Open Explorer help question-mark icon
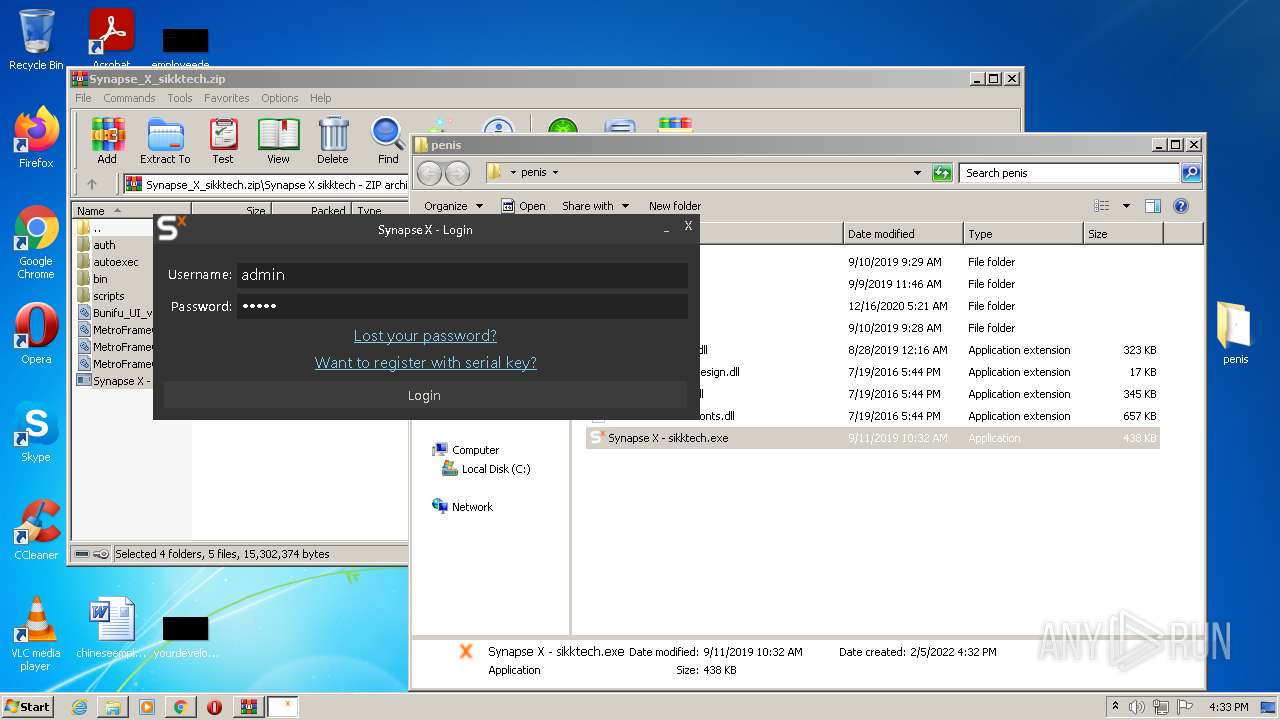This screenshot has width=1280, height=720. pyautogui.click(x=1180, y=206)
